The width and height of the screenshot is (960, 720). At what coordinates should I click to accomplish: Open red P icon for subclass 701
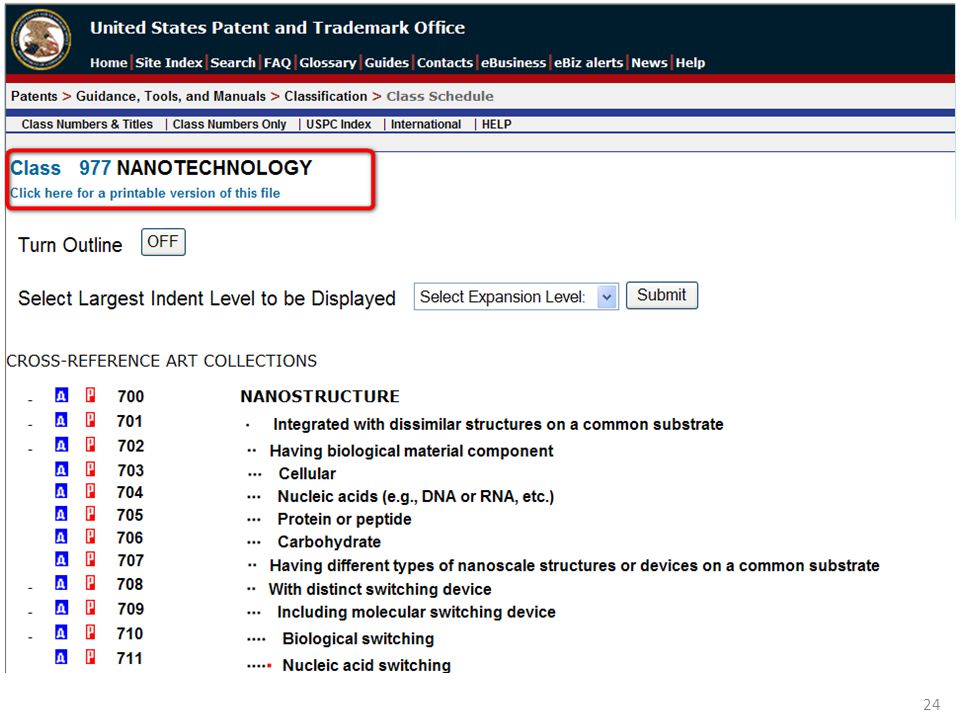pos(90,420)
